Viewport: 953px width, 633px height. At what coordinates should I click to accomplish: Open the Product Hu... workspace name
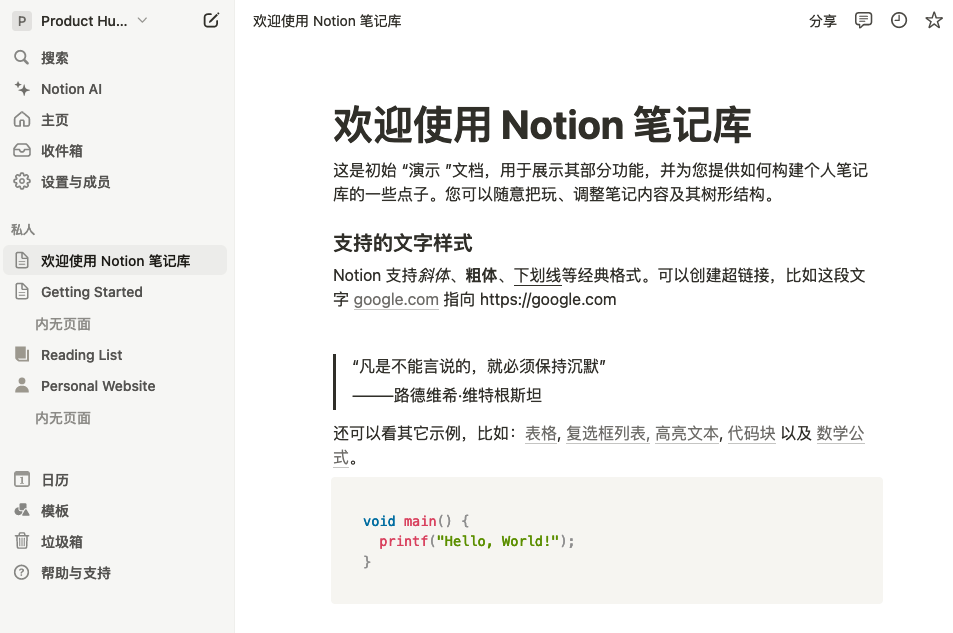(x=84, y=21)
